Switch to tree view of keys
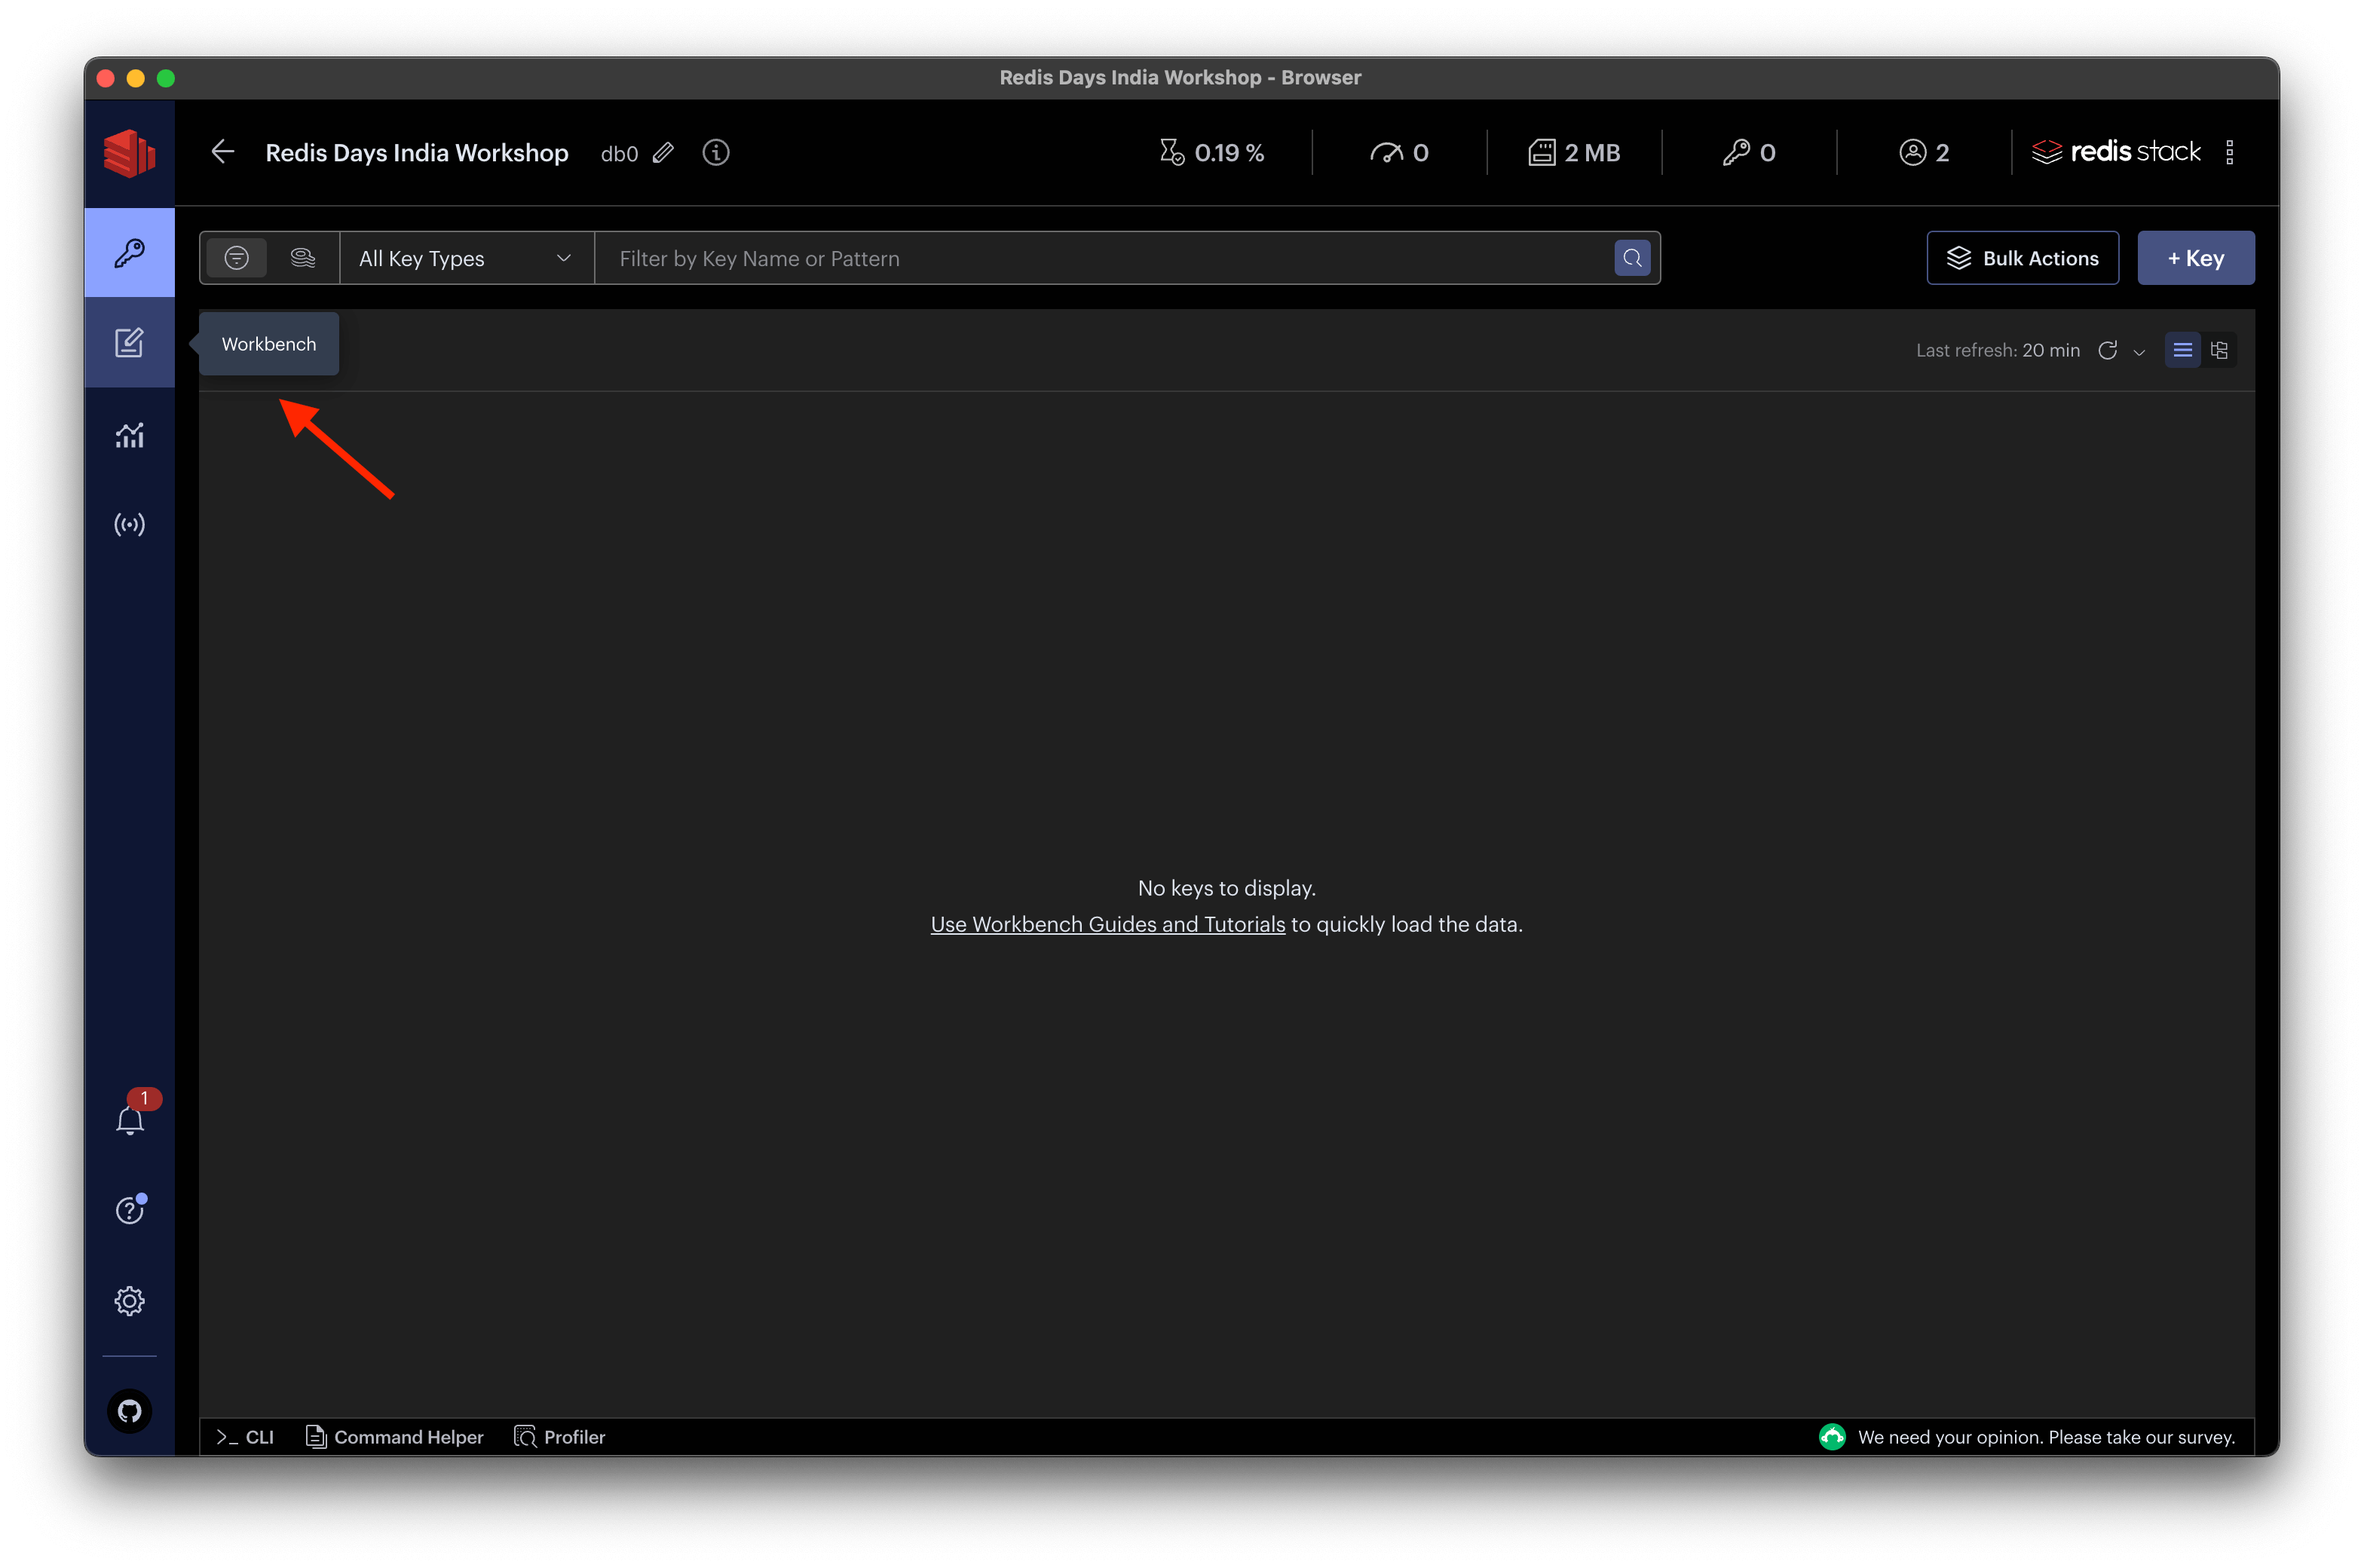 2219,350
